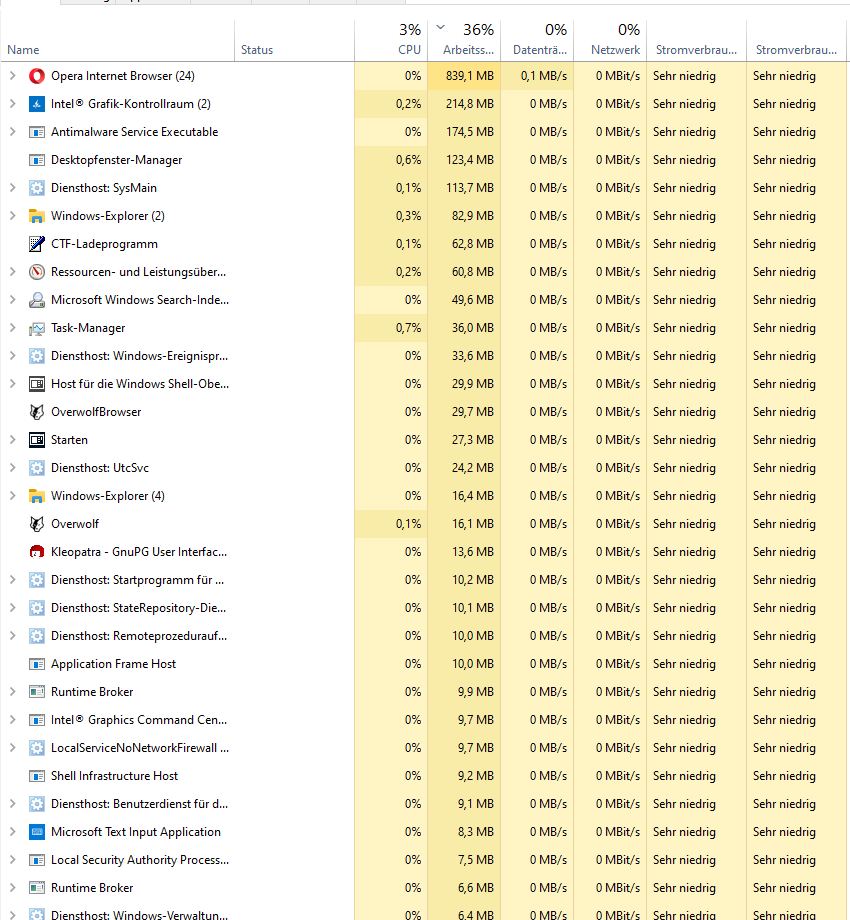Click the CTF-Ladeprogramm pen icon
Viewport: 850px width, 920px height.
(x=37, y=244)
